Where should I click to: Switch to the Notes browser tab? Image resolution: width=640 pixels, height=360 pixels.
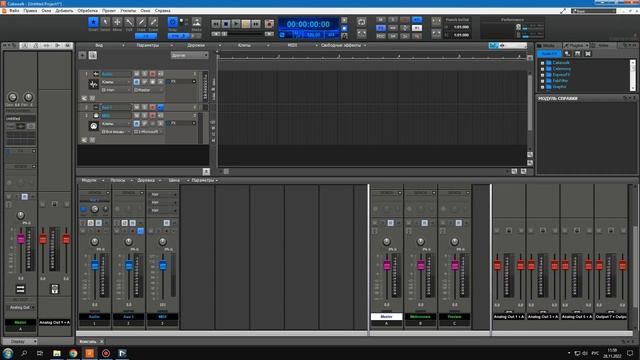click(603, 45)
